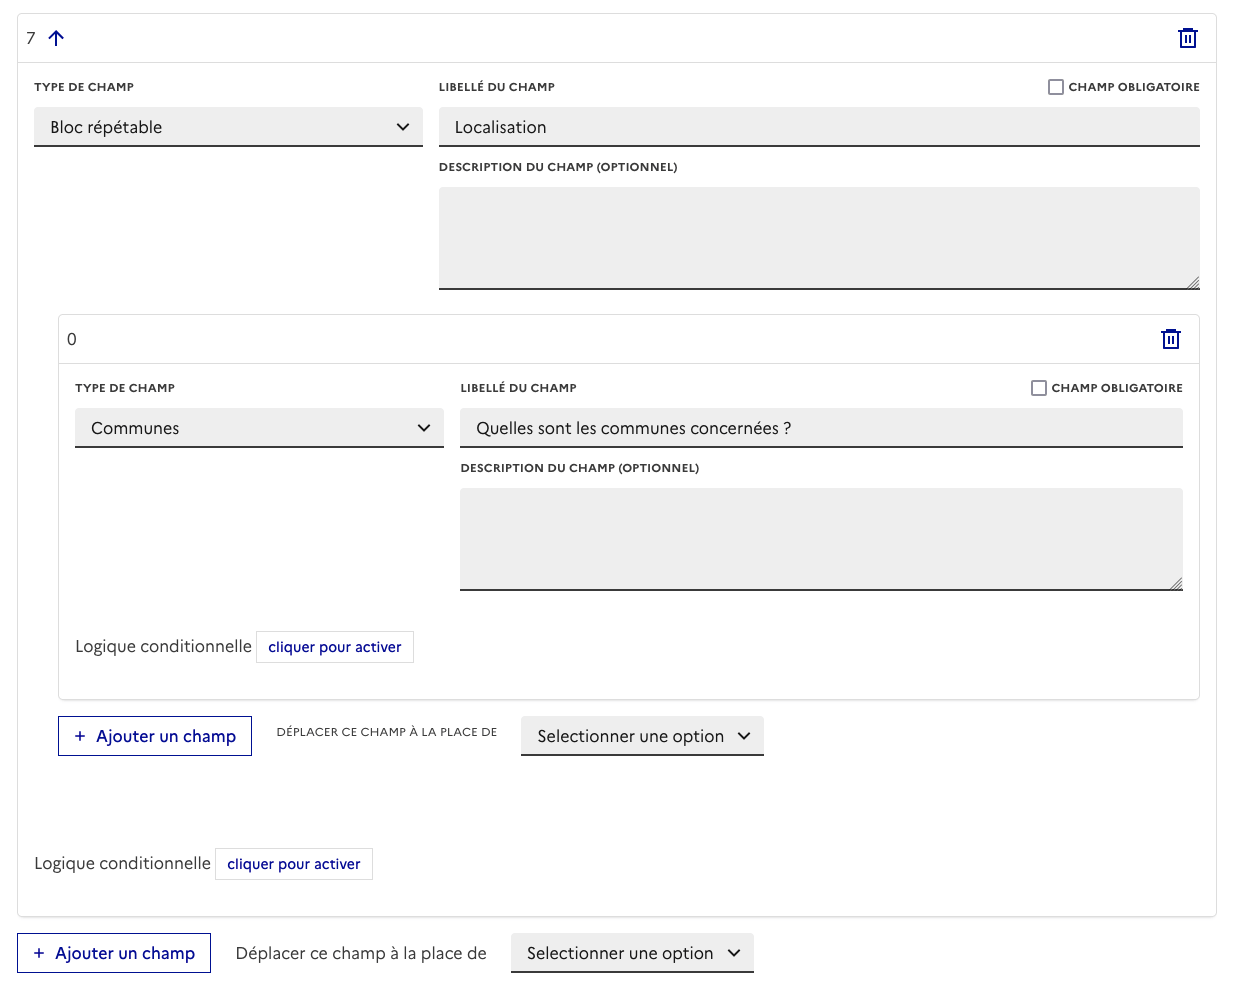Move field 7 up with the arrow
1234x995 pixels.
coord(56,38)
